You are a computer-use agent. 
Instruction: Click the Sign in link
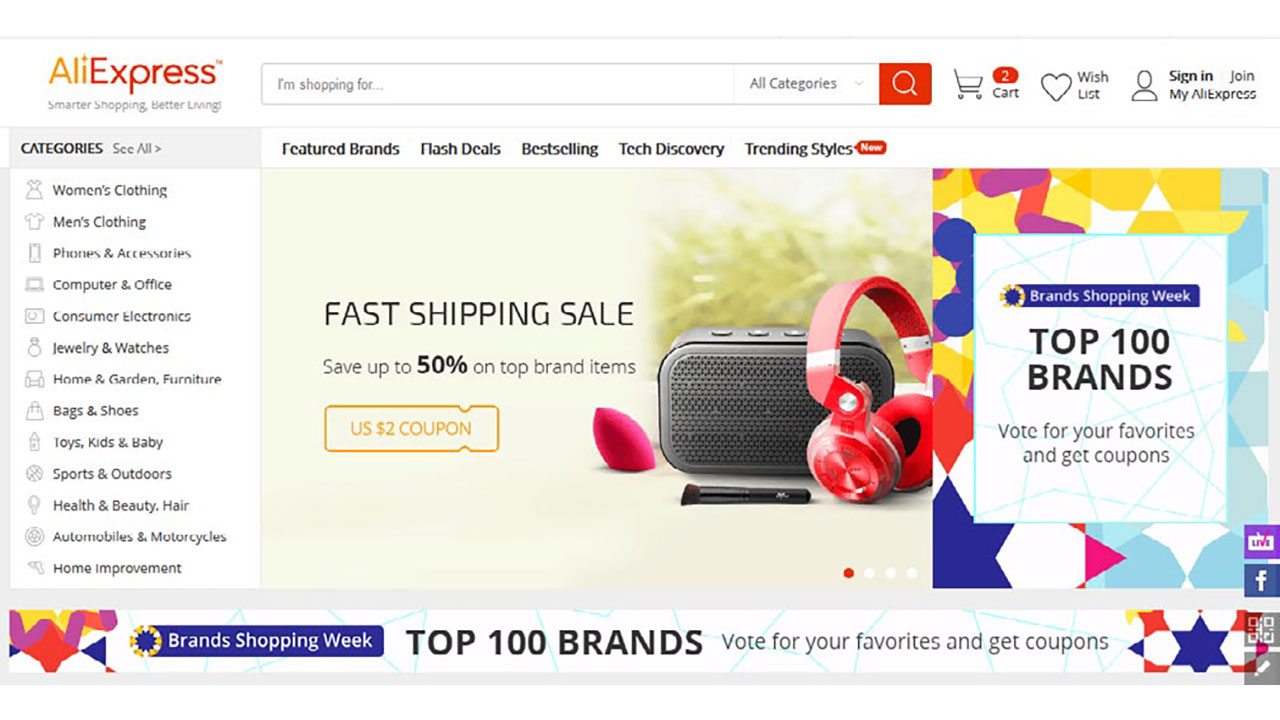tap(1190, 76)
